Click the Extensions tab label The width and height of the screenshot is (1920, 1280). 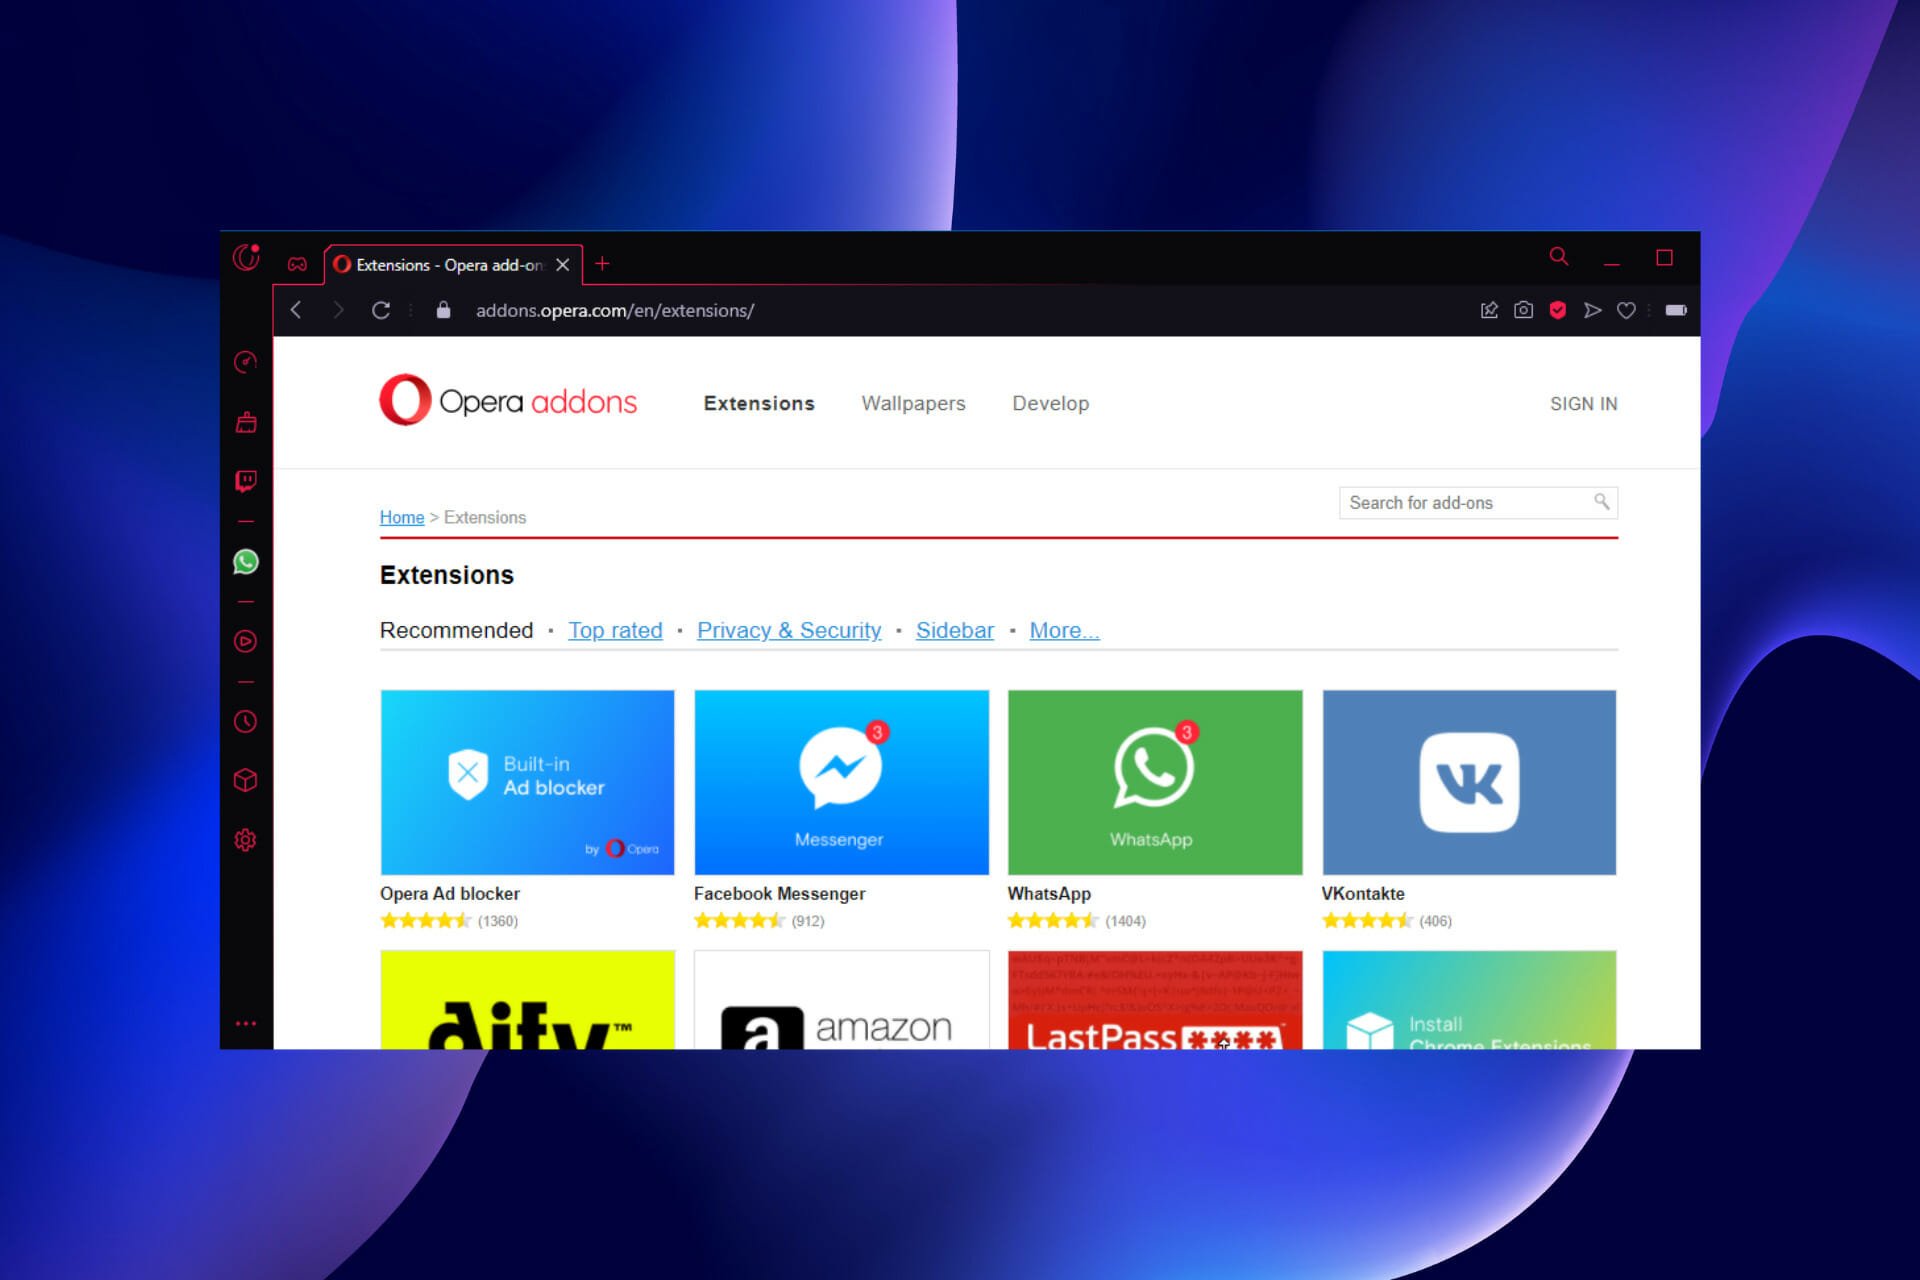tap(760, 403)
